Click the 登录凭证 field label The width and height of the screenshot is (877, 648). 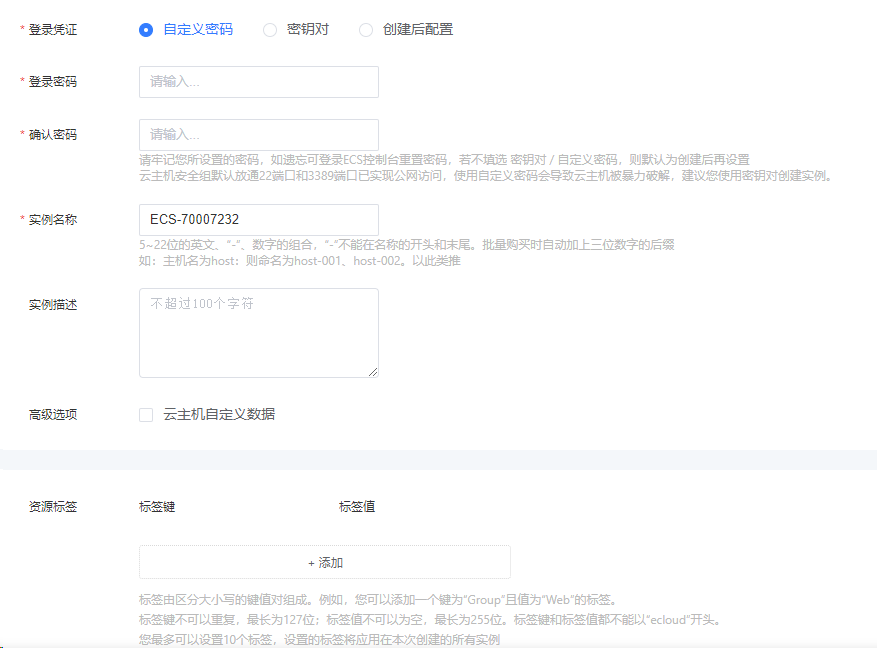(52, 30)
